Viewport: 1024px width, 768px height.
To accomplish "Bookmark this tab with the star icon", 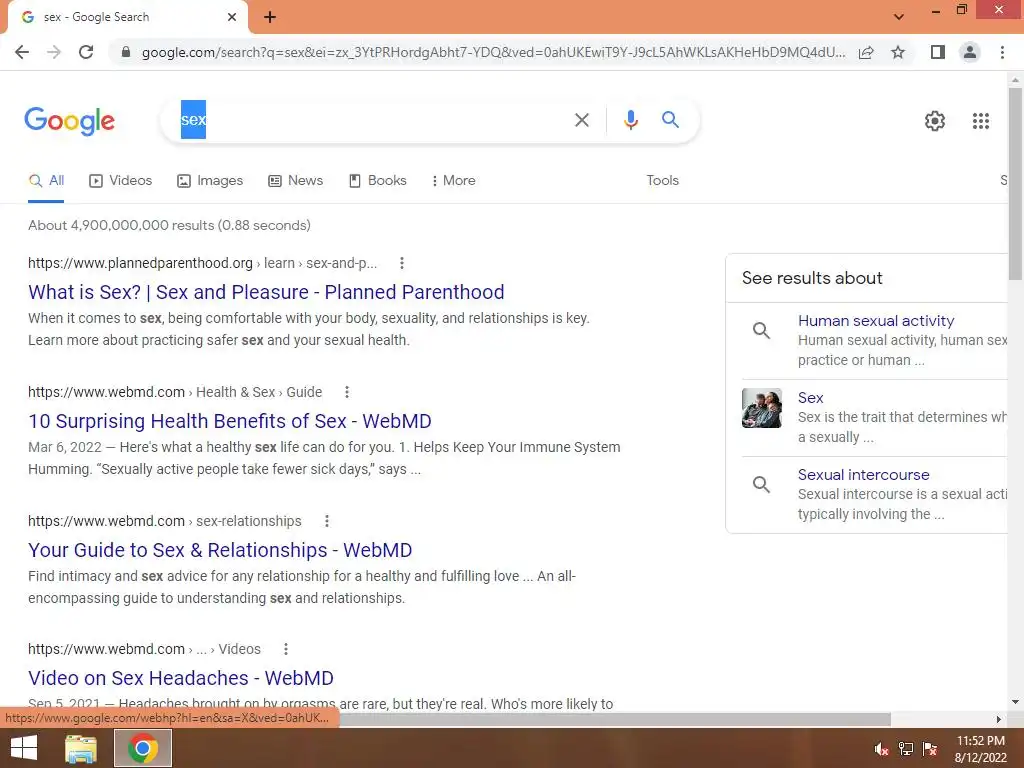I will pos(898,52).
